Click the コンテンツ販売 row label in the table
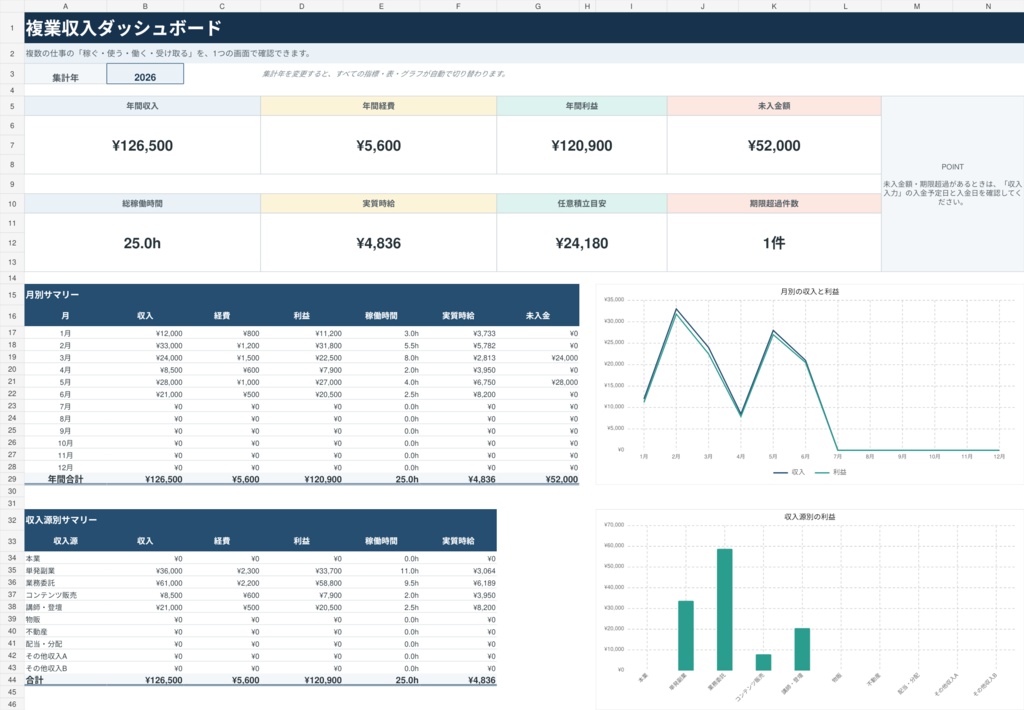 click(x=52, y=595)
